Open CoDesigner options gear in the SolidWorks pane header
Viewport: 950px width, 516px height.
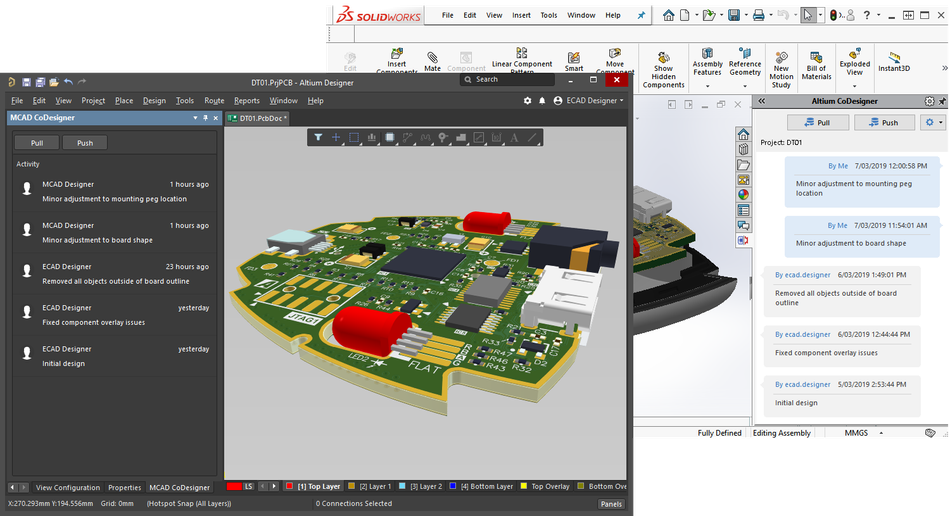[x=929, y=101]
